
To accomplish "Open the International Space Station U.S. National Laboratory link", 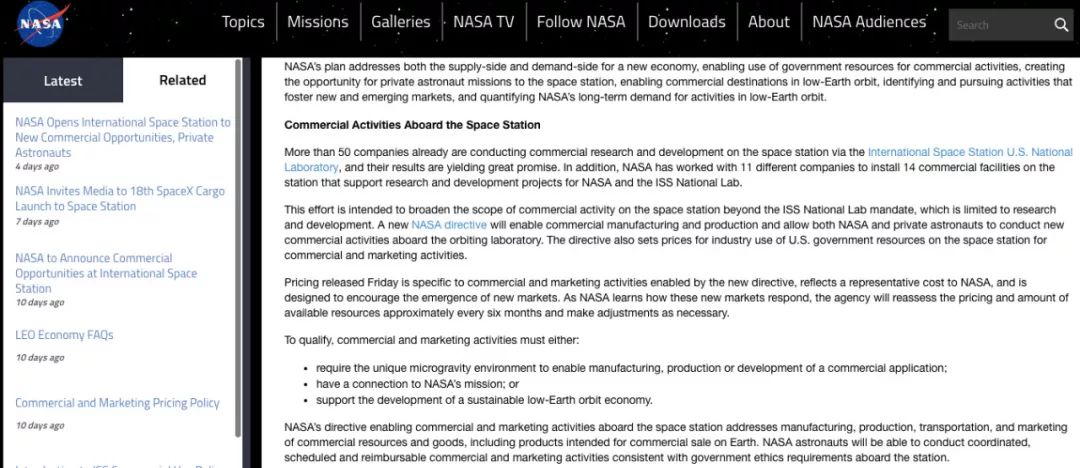I will 969,152.
